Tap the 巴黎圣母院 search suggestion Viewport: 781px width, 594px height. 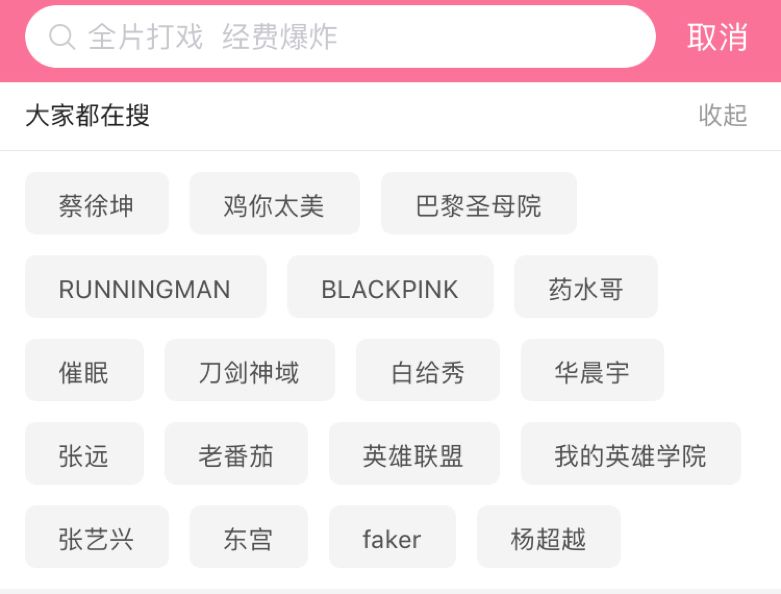[478, 206]
